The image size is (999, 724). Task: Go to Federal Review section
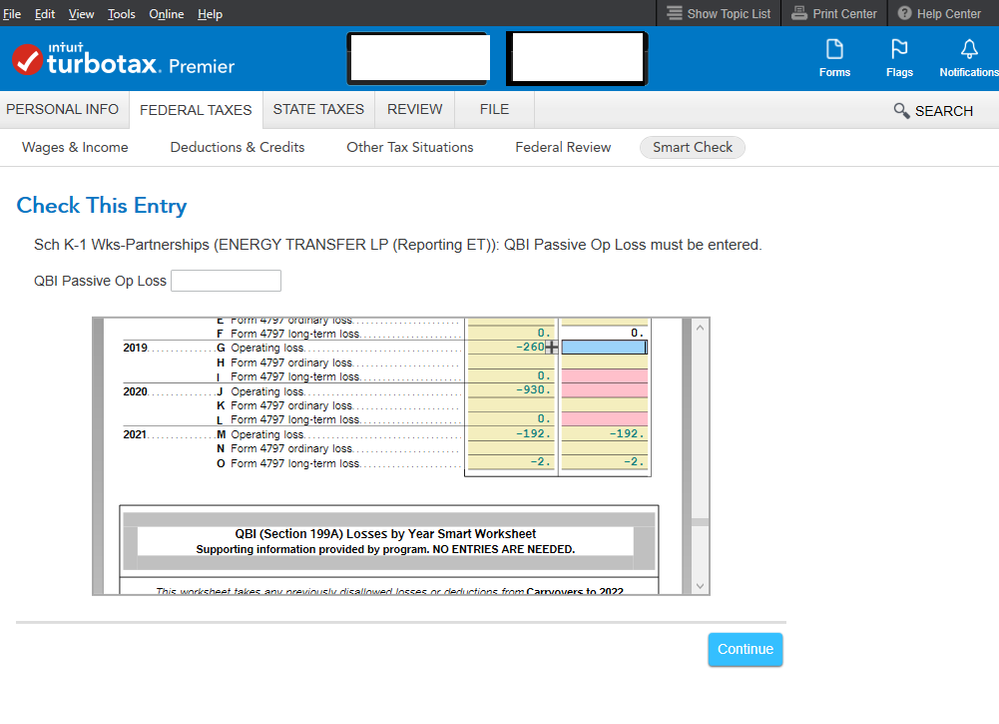coord(563,147)
